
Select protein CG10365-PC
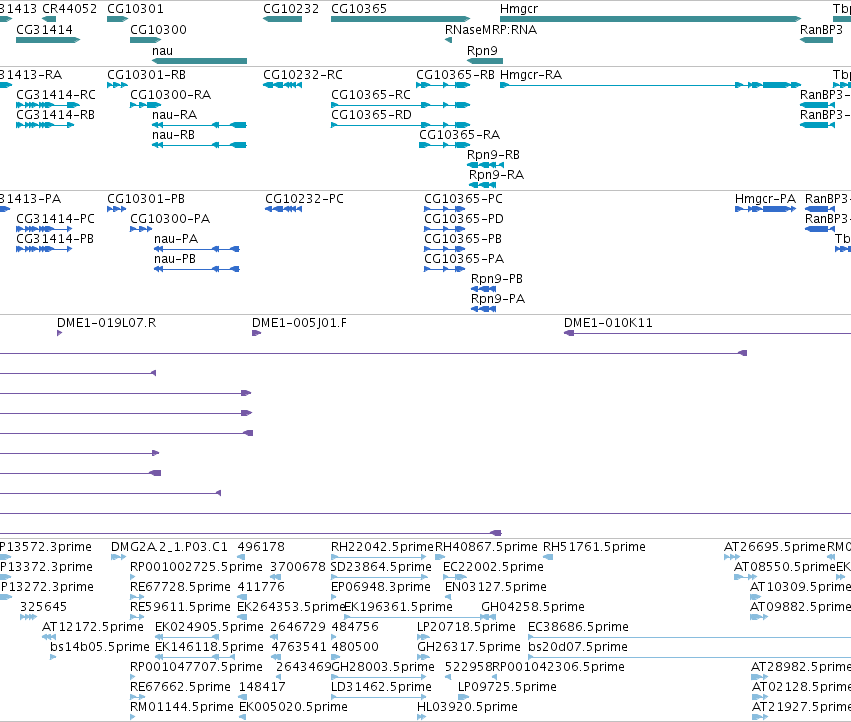coord(463,199)
